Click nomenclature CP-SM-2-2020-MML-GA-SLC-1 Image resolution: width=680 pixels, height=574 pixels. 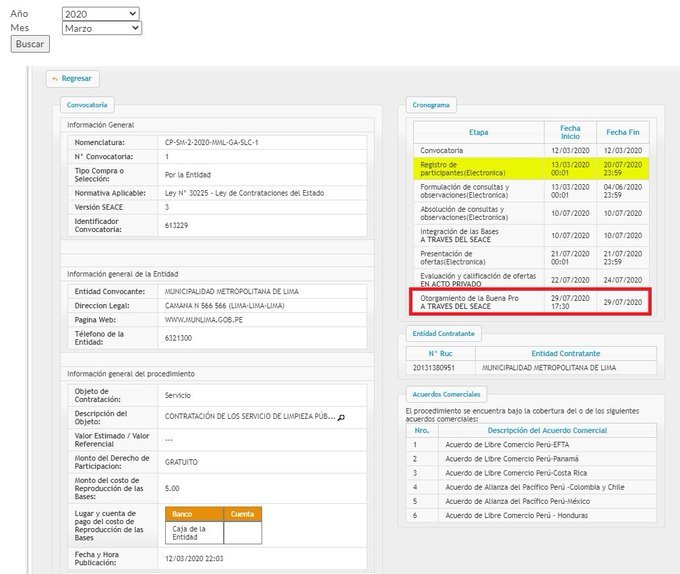pyautogui.click(x=212, y=142)
